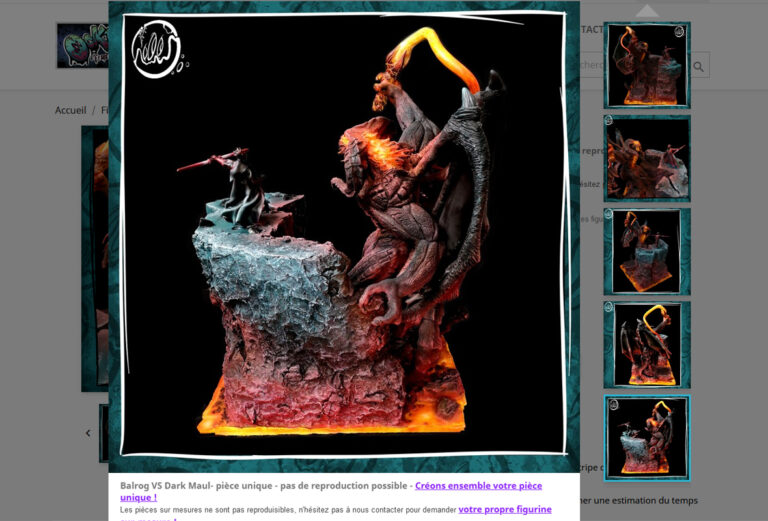Select the third thumbnail showing the top-down view
Screen dimensions: 768x521
tap(647, 251)
